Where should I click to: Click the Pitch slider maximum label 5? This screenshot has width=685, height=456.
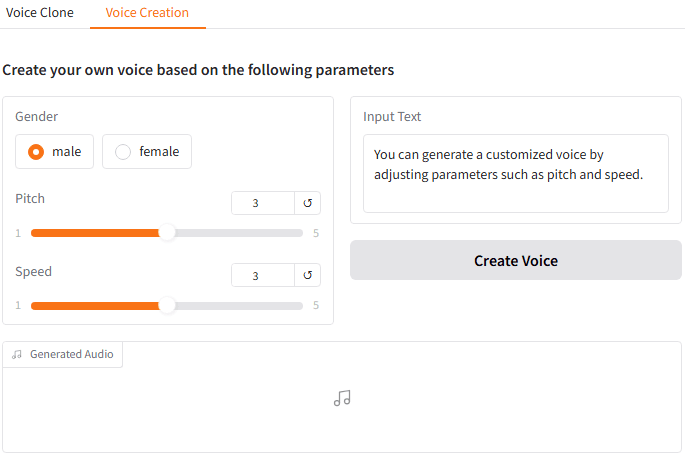click(x=316, y=233)
